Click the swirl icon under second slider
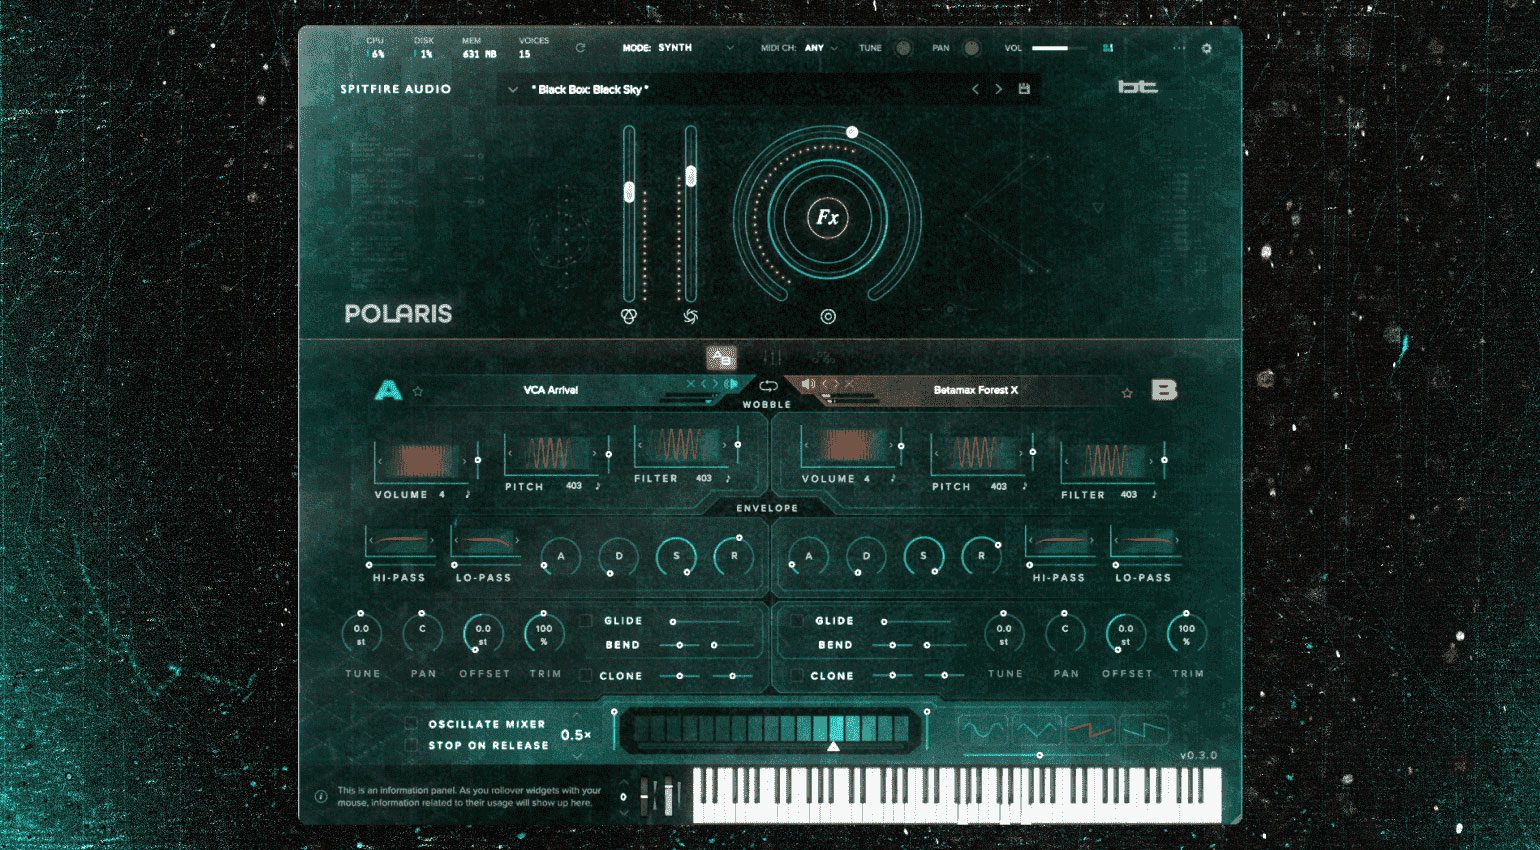 690,317
